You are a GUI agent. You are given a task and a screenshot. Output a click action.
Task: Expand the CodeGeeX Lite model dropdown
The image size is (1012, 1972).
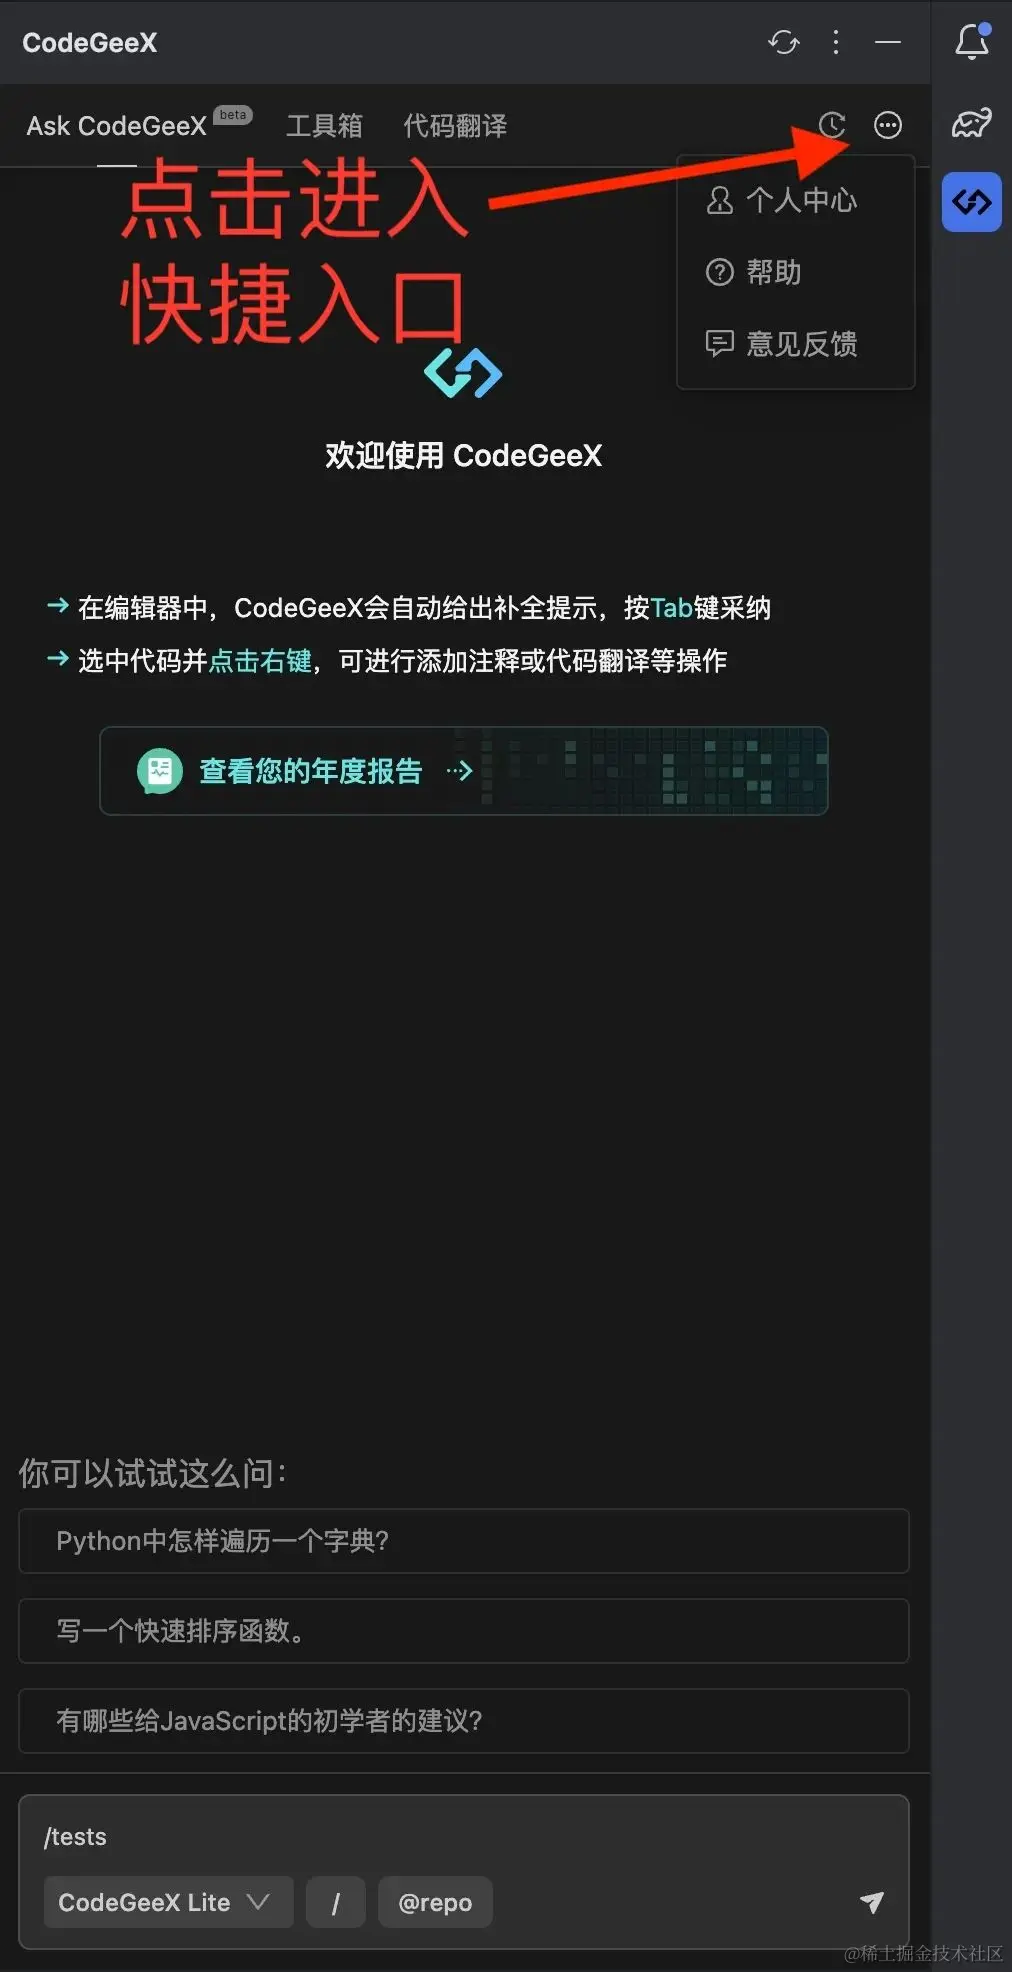point(168,1902)
